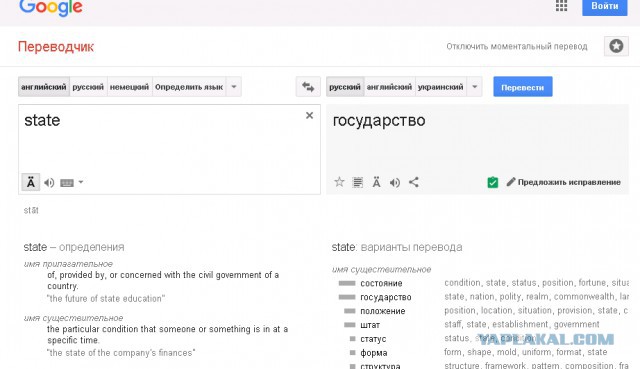
Task: Click the штат translation variant
Action: [370, 325]
